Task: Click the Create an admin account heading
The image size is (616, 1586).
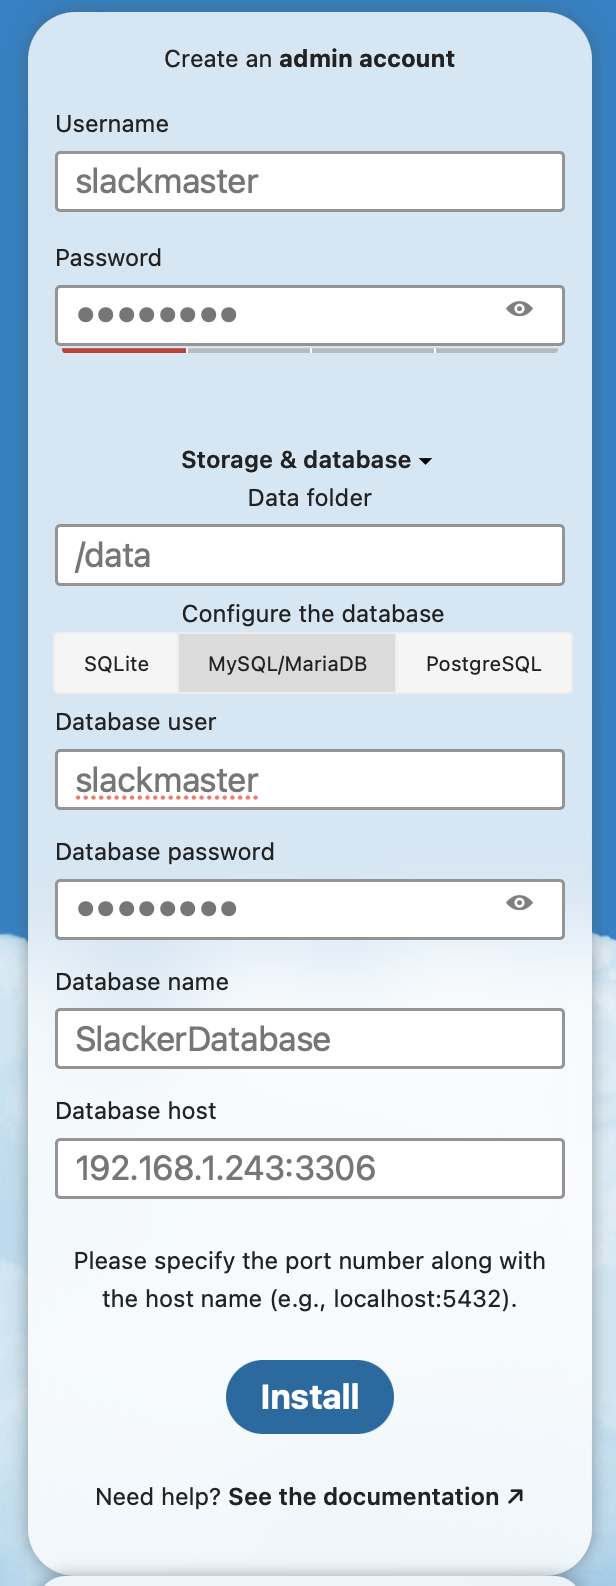Action: click(x=309, y=58)
